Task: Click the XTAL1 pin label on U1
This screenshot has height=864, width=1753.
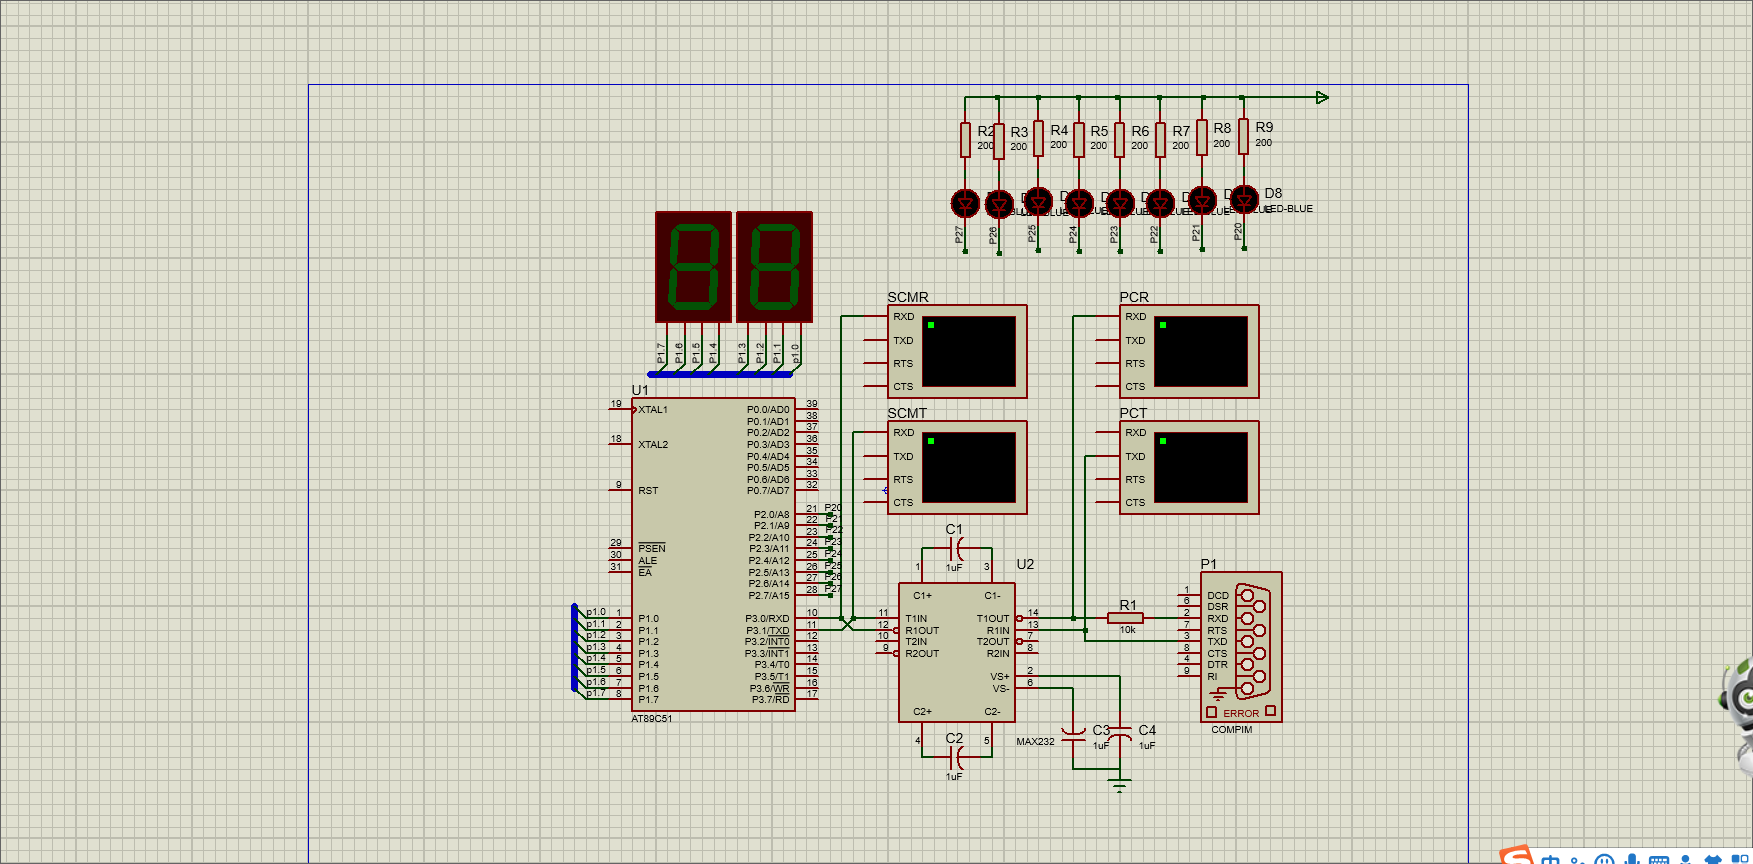Action: pos(653,410)
